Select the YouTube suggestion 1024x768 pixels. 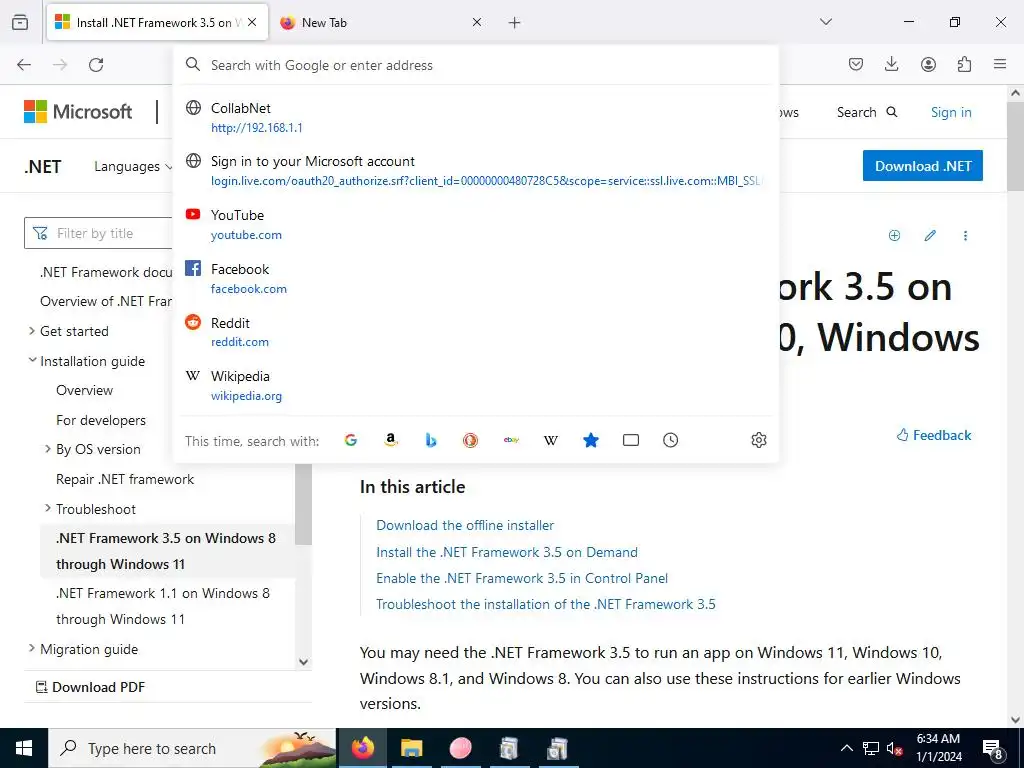476,224
